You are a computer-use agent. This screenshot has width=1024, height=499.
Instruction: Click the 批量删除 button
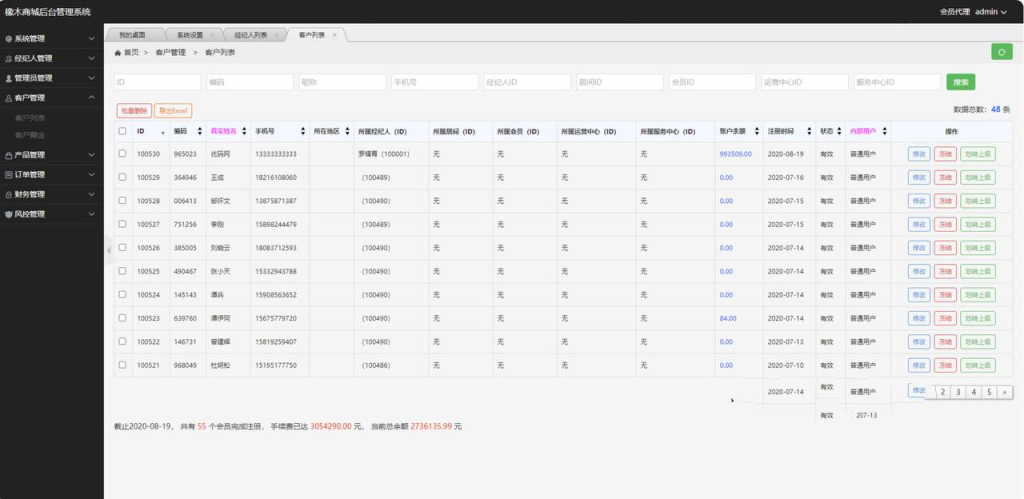[135, 111]
